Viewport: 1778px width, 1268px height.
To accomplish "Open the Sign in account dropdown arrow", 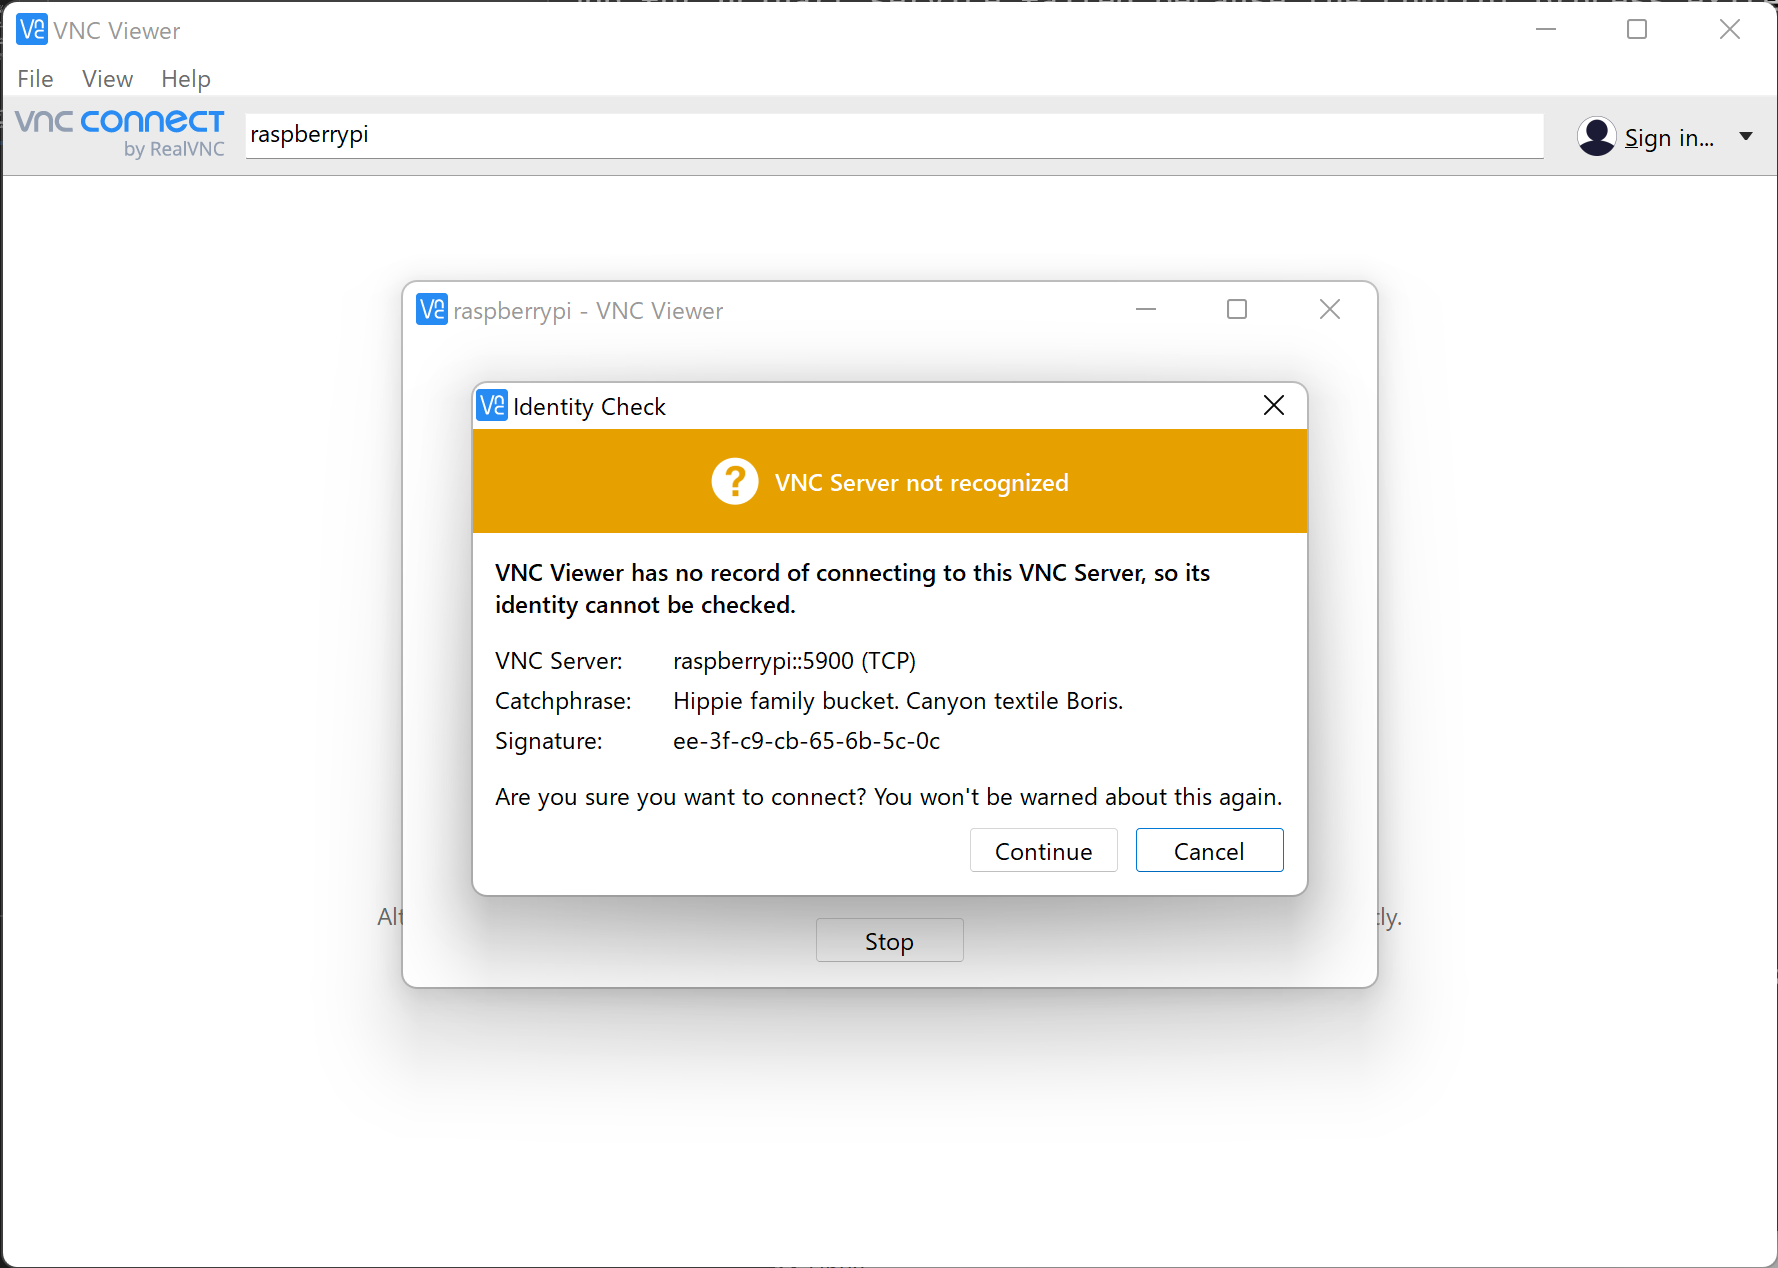I will (x=1746, y=136).
